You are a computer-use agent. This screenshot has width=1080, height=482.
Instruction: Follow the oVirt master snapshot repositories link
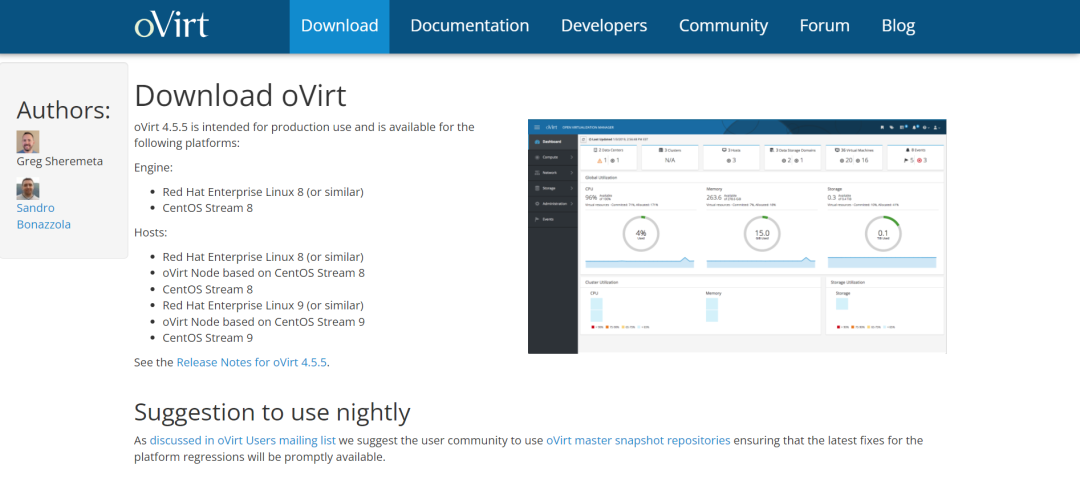point(638,440)
